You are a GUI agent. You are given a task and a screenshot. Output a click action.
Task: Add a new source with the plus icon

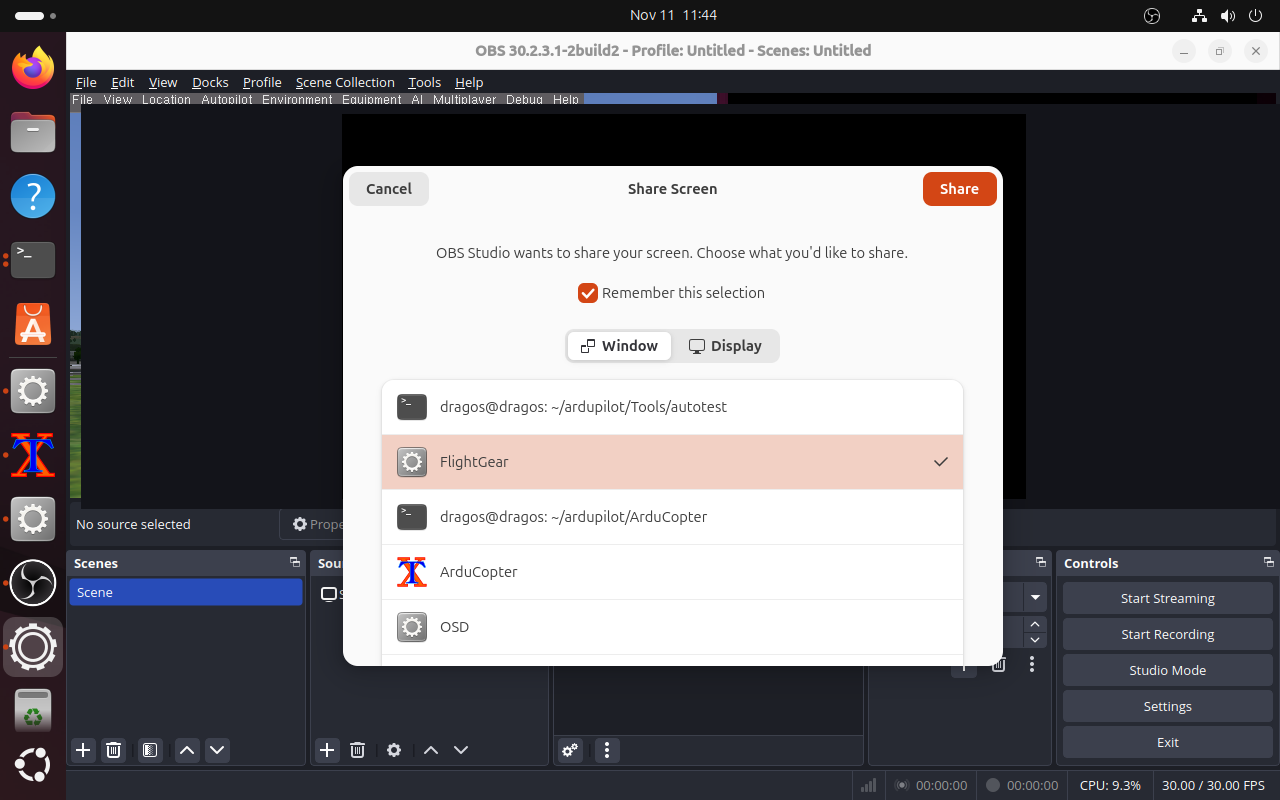click(327, 750)
